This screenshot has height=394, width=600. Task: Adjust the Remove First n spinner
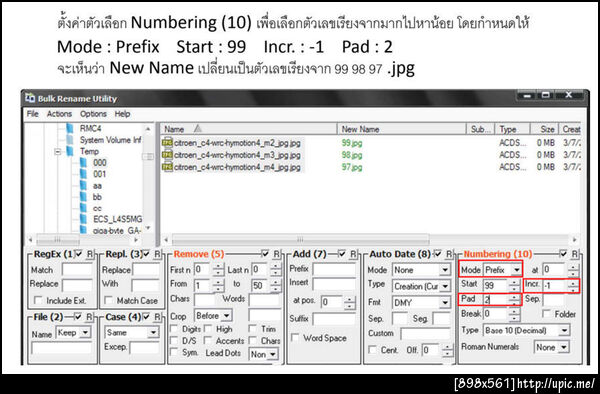click(218, 270)
